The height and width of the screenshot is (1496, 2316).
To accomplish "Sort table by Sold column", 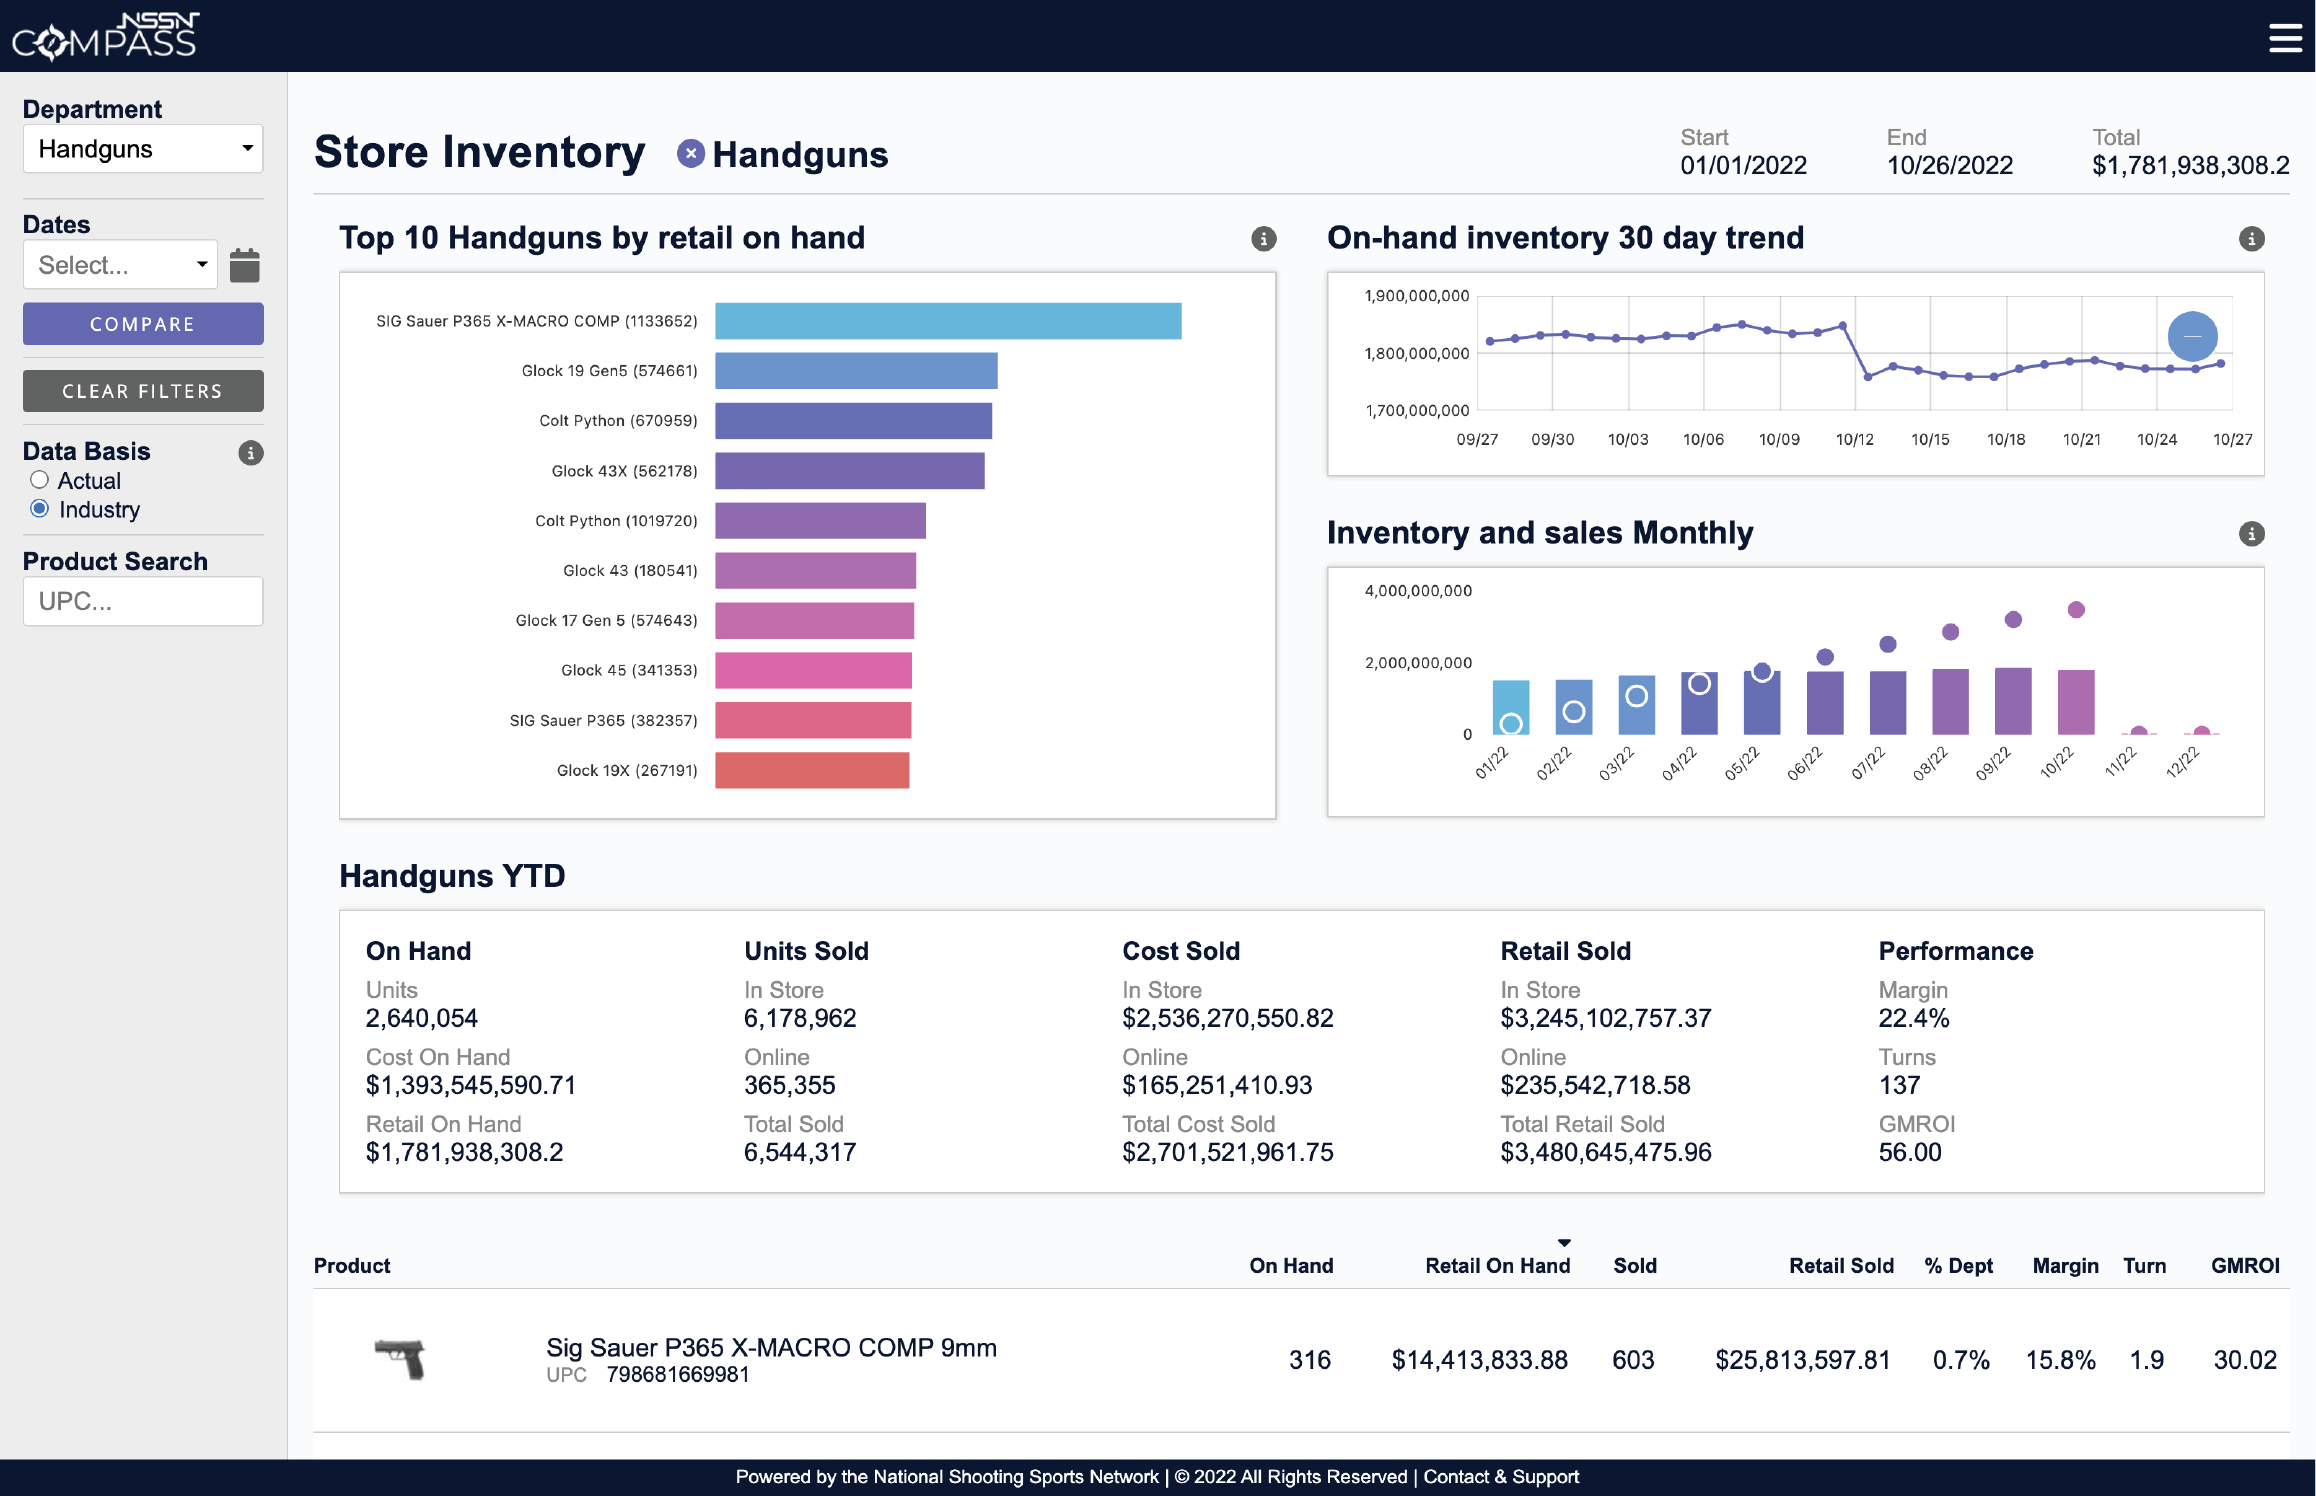I will [x=1635, y=1266].
